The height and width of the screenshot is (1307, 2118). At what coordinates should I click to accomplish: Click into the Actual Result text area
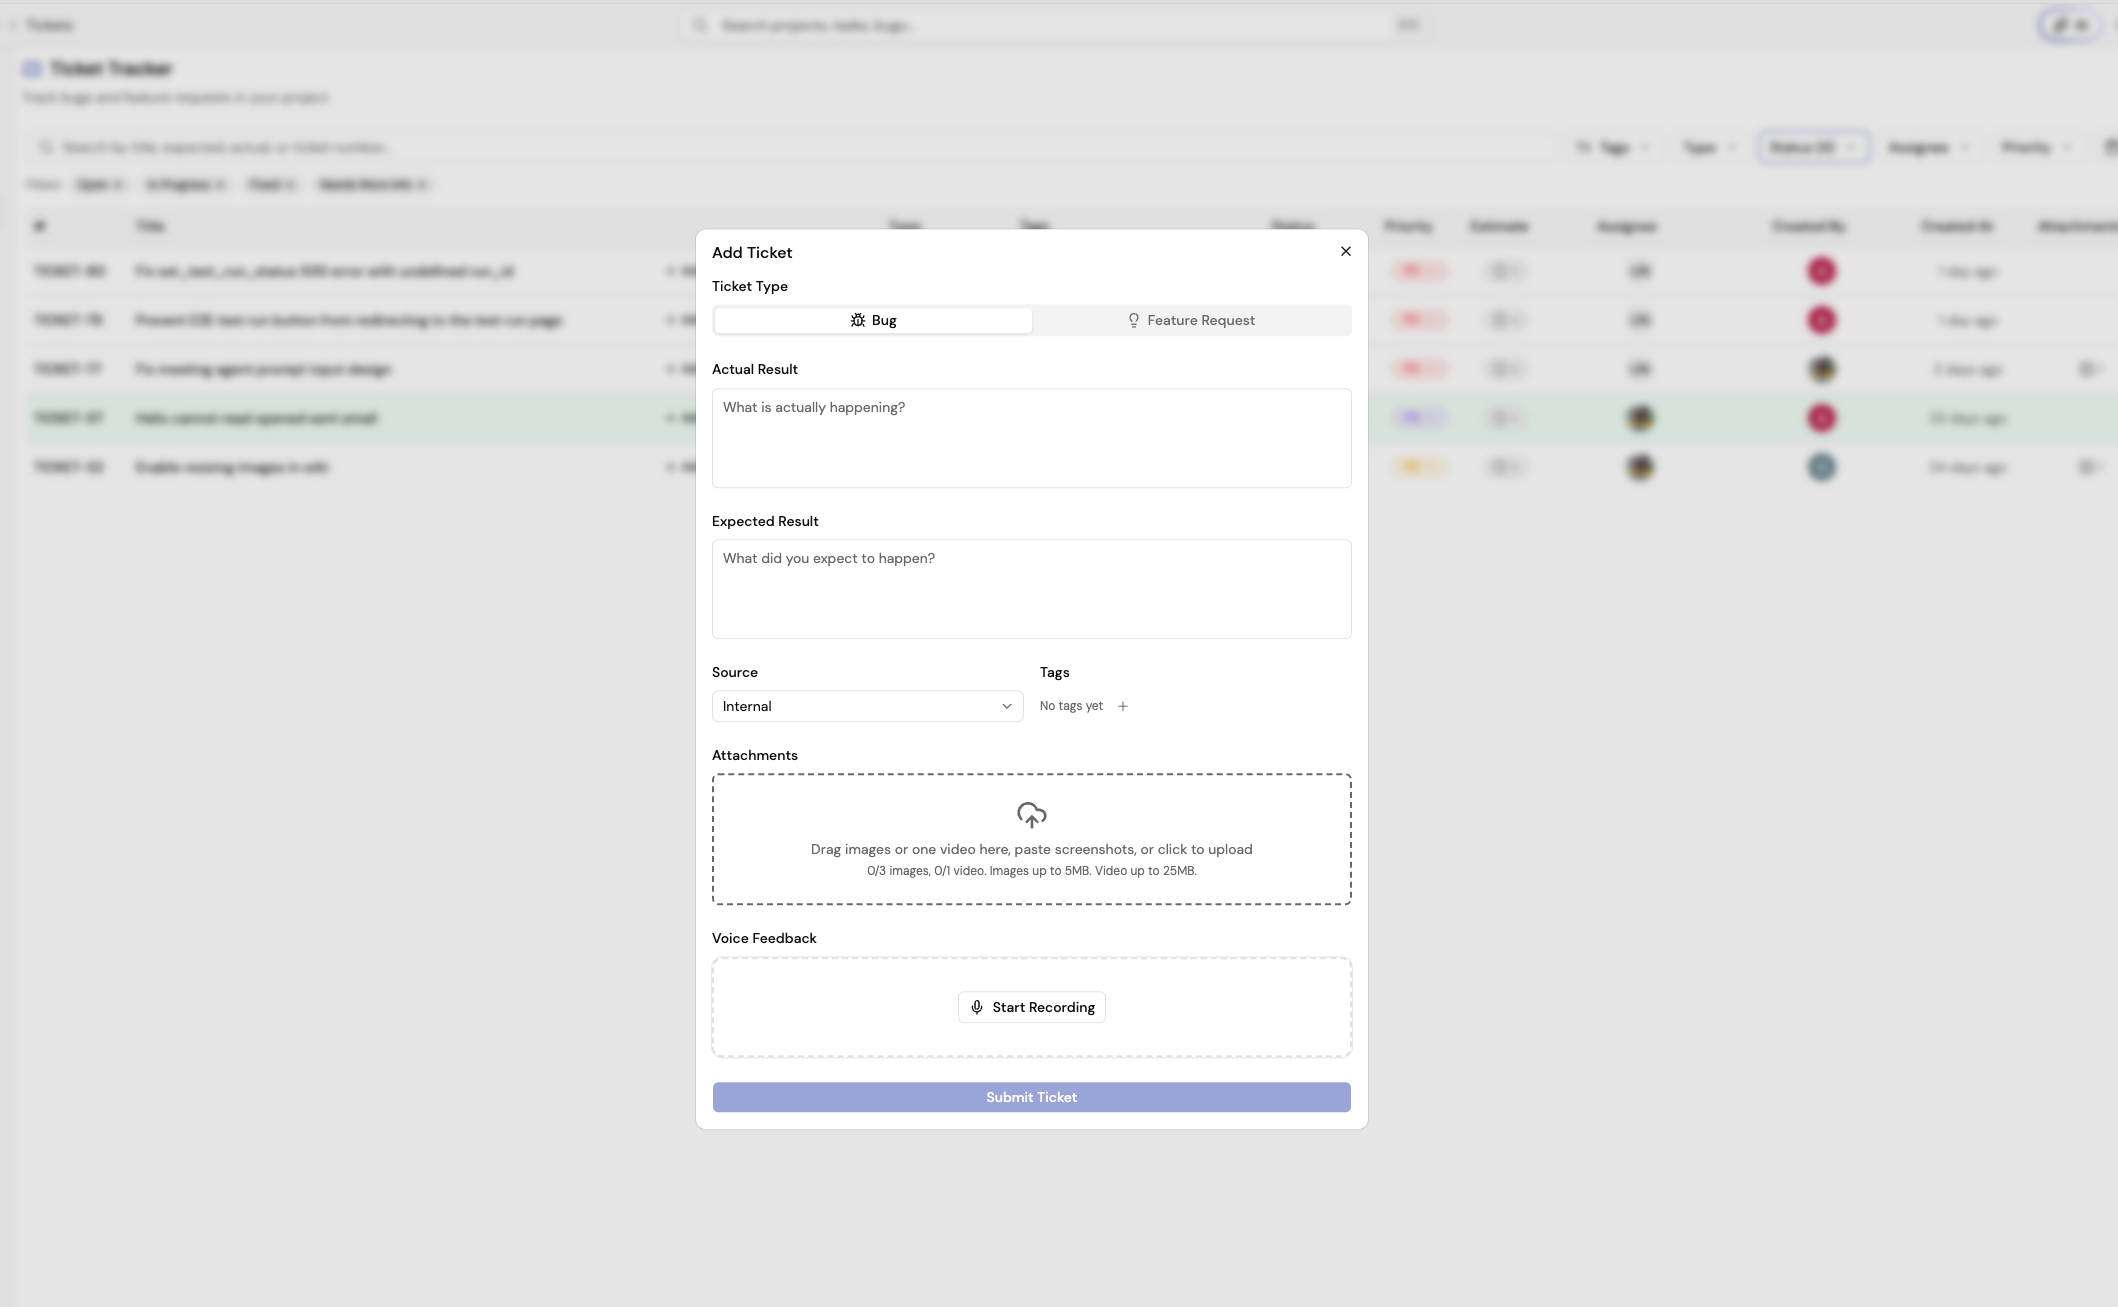pos(1031,438)
